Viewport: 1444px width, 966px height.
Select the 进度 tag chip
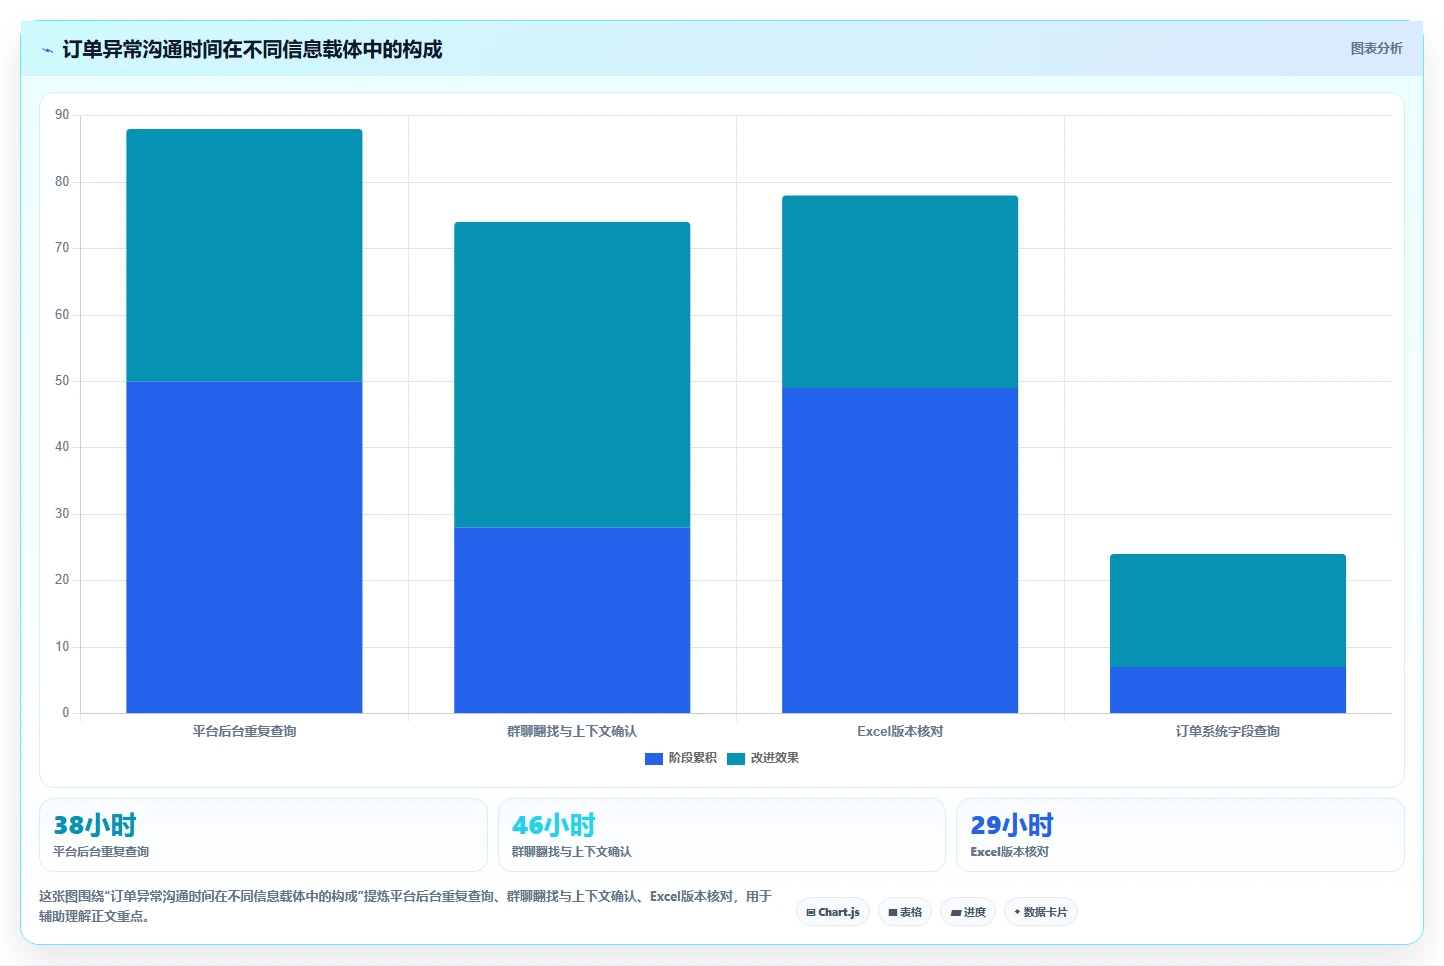click(x=968, y=912)
